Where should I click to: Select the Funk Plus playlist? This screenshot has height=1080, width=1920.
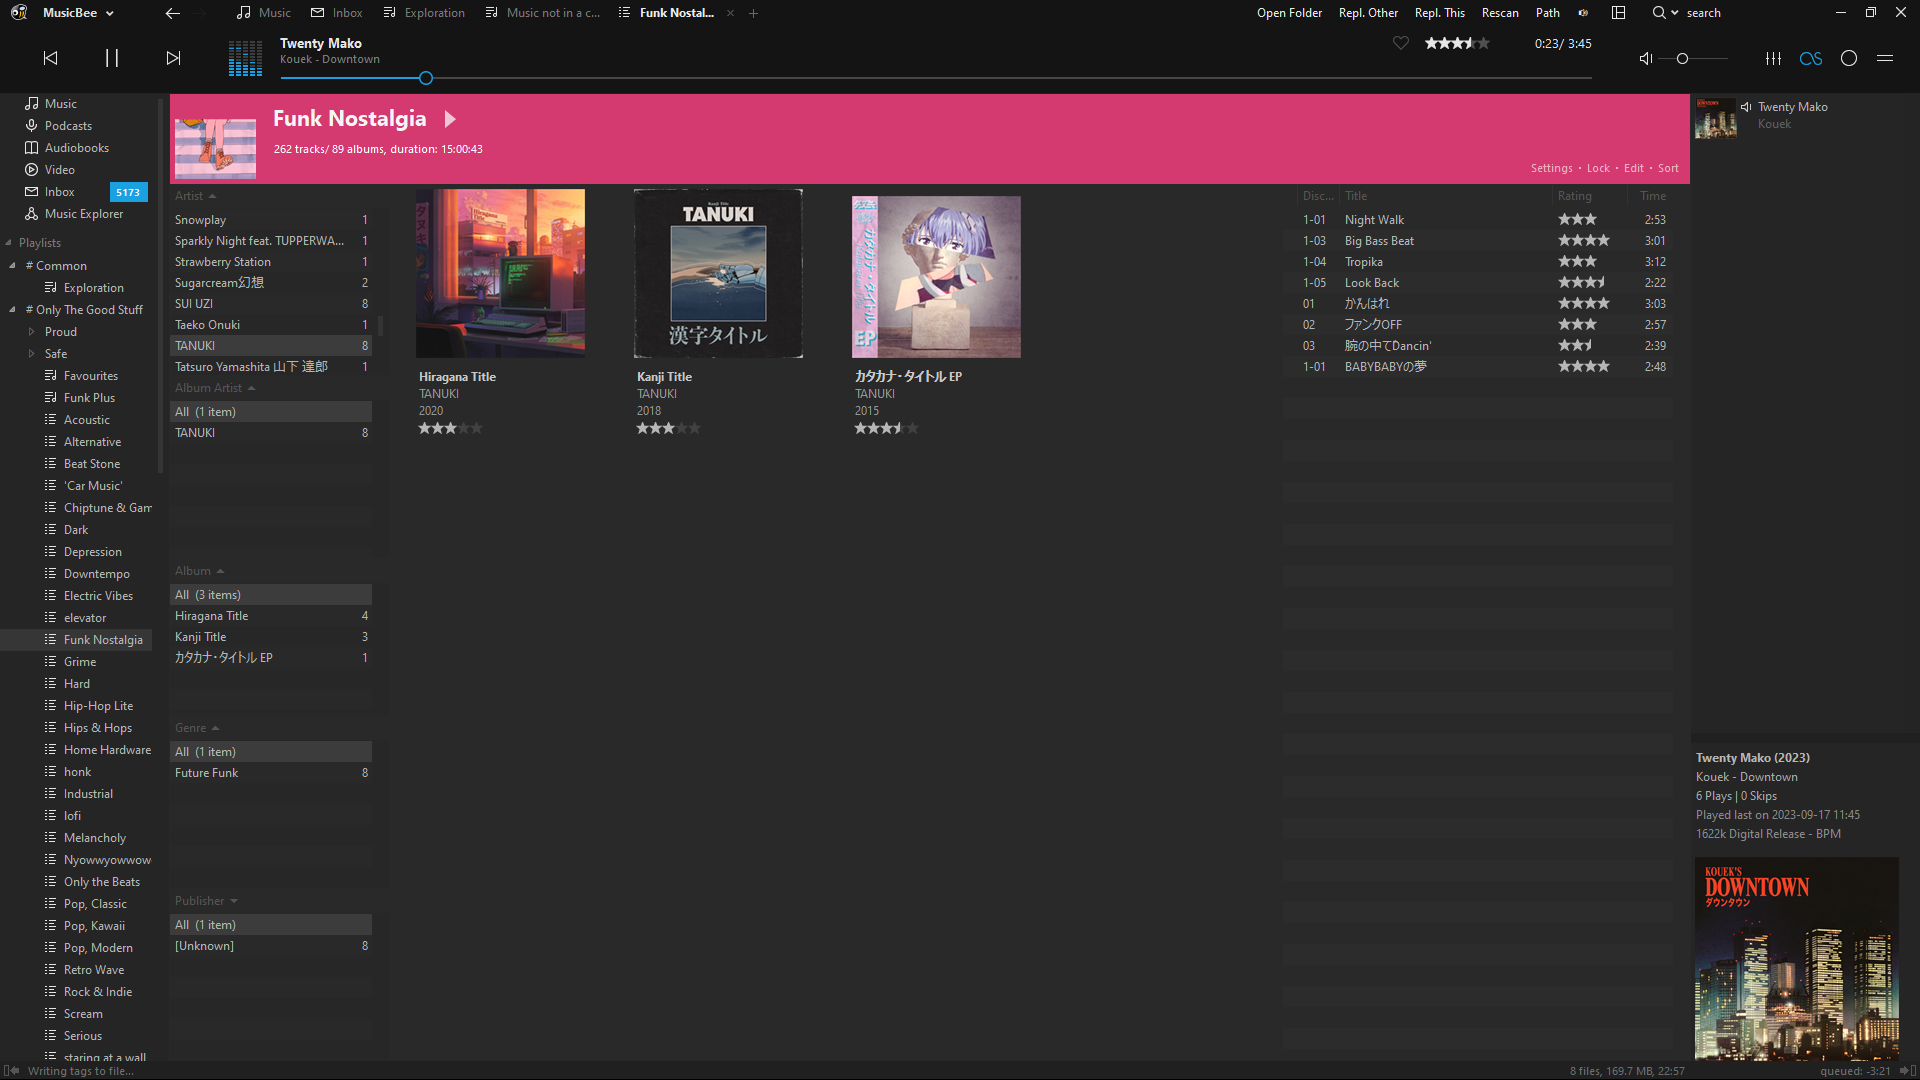click(x=89, y=398)
